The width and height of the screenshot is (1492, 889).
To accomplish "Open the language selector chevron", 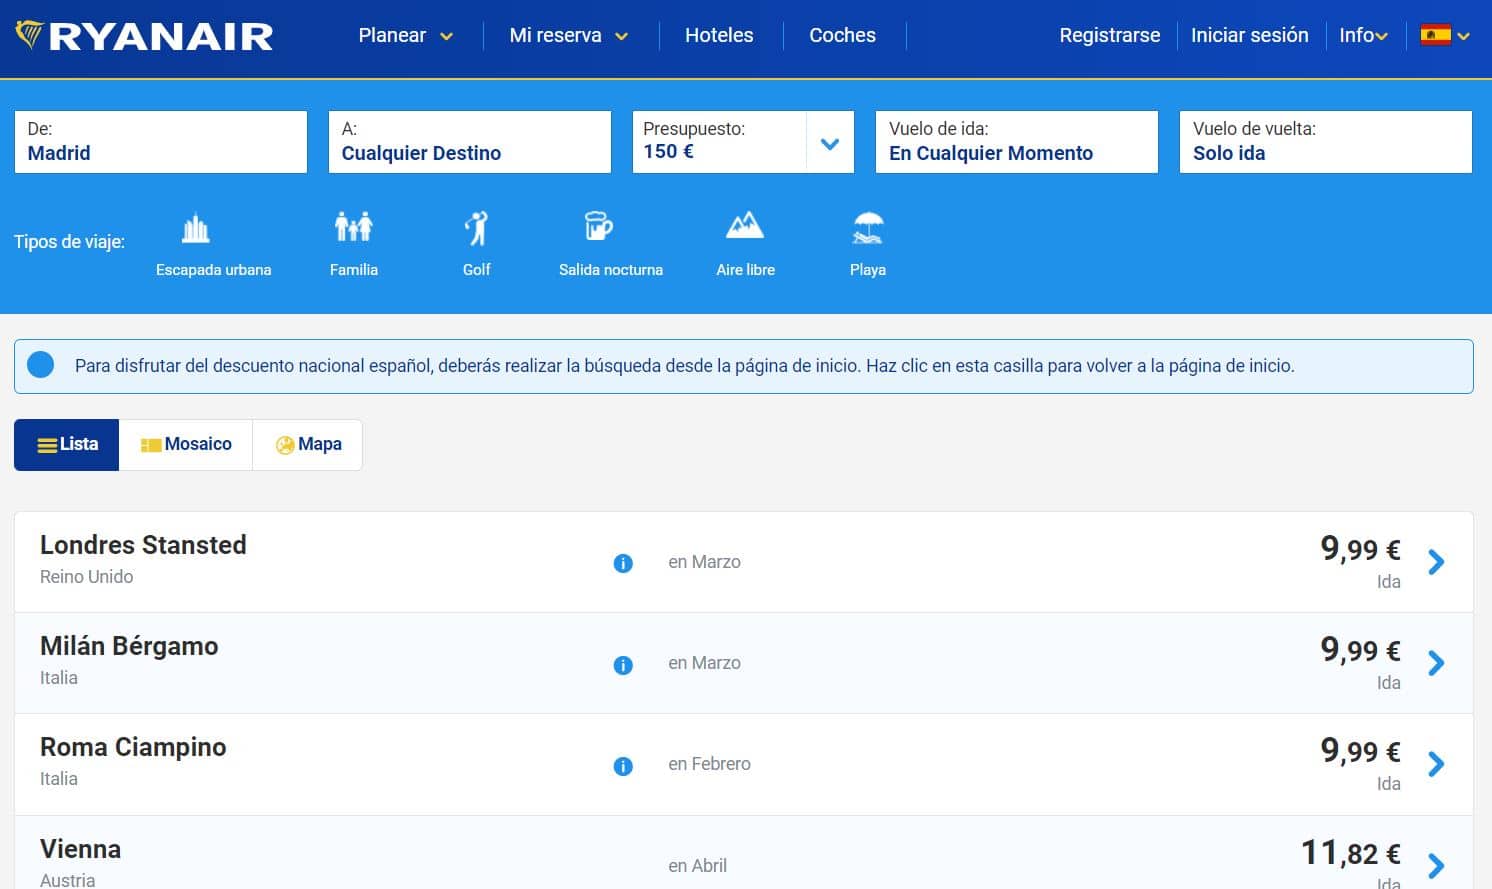I will (x=1464, y=36).
